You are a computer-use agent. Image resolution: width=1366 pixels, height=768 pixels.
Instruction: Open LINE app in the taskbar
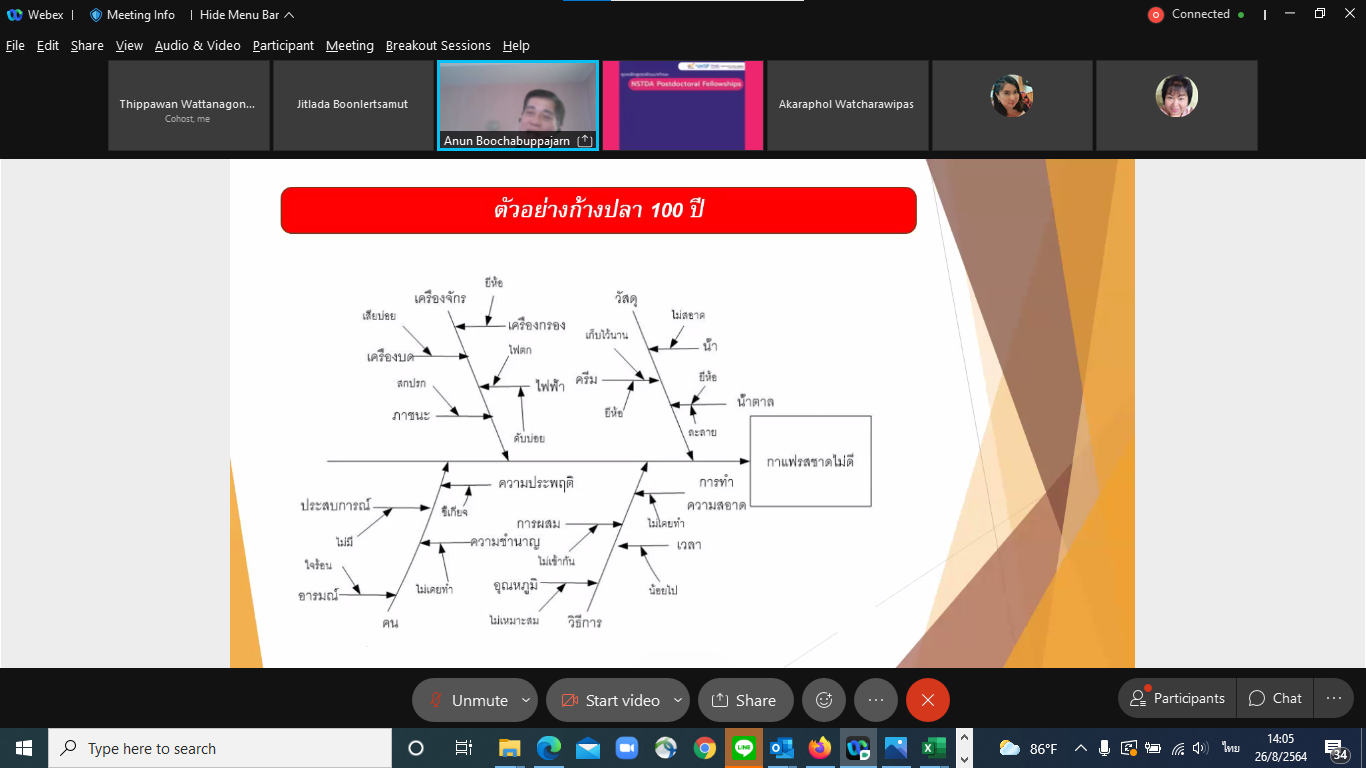click(x=743, y=748)
